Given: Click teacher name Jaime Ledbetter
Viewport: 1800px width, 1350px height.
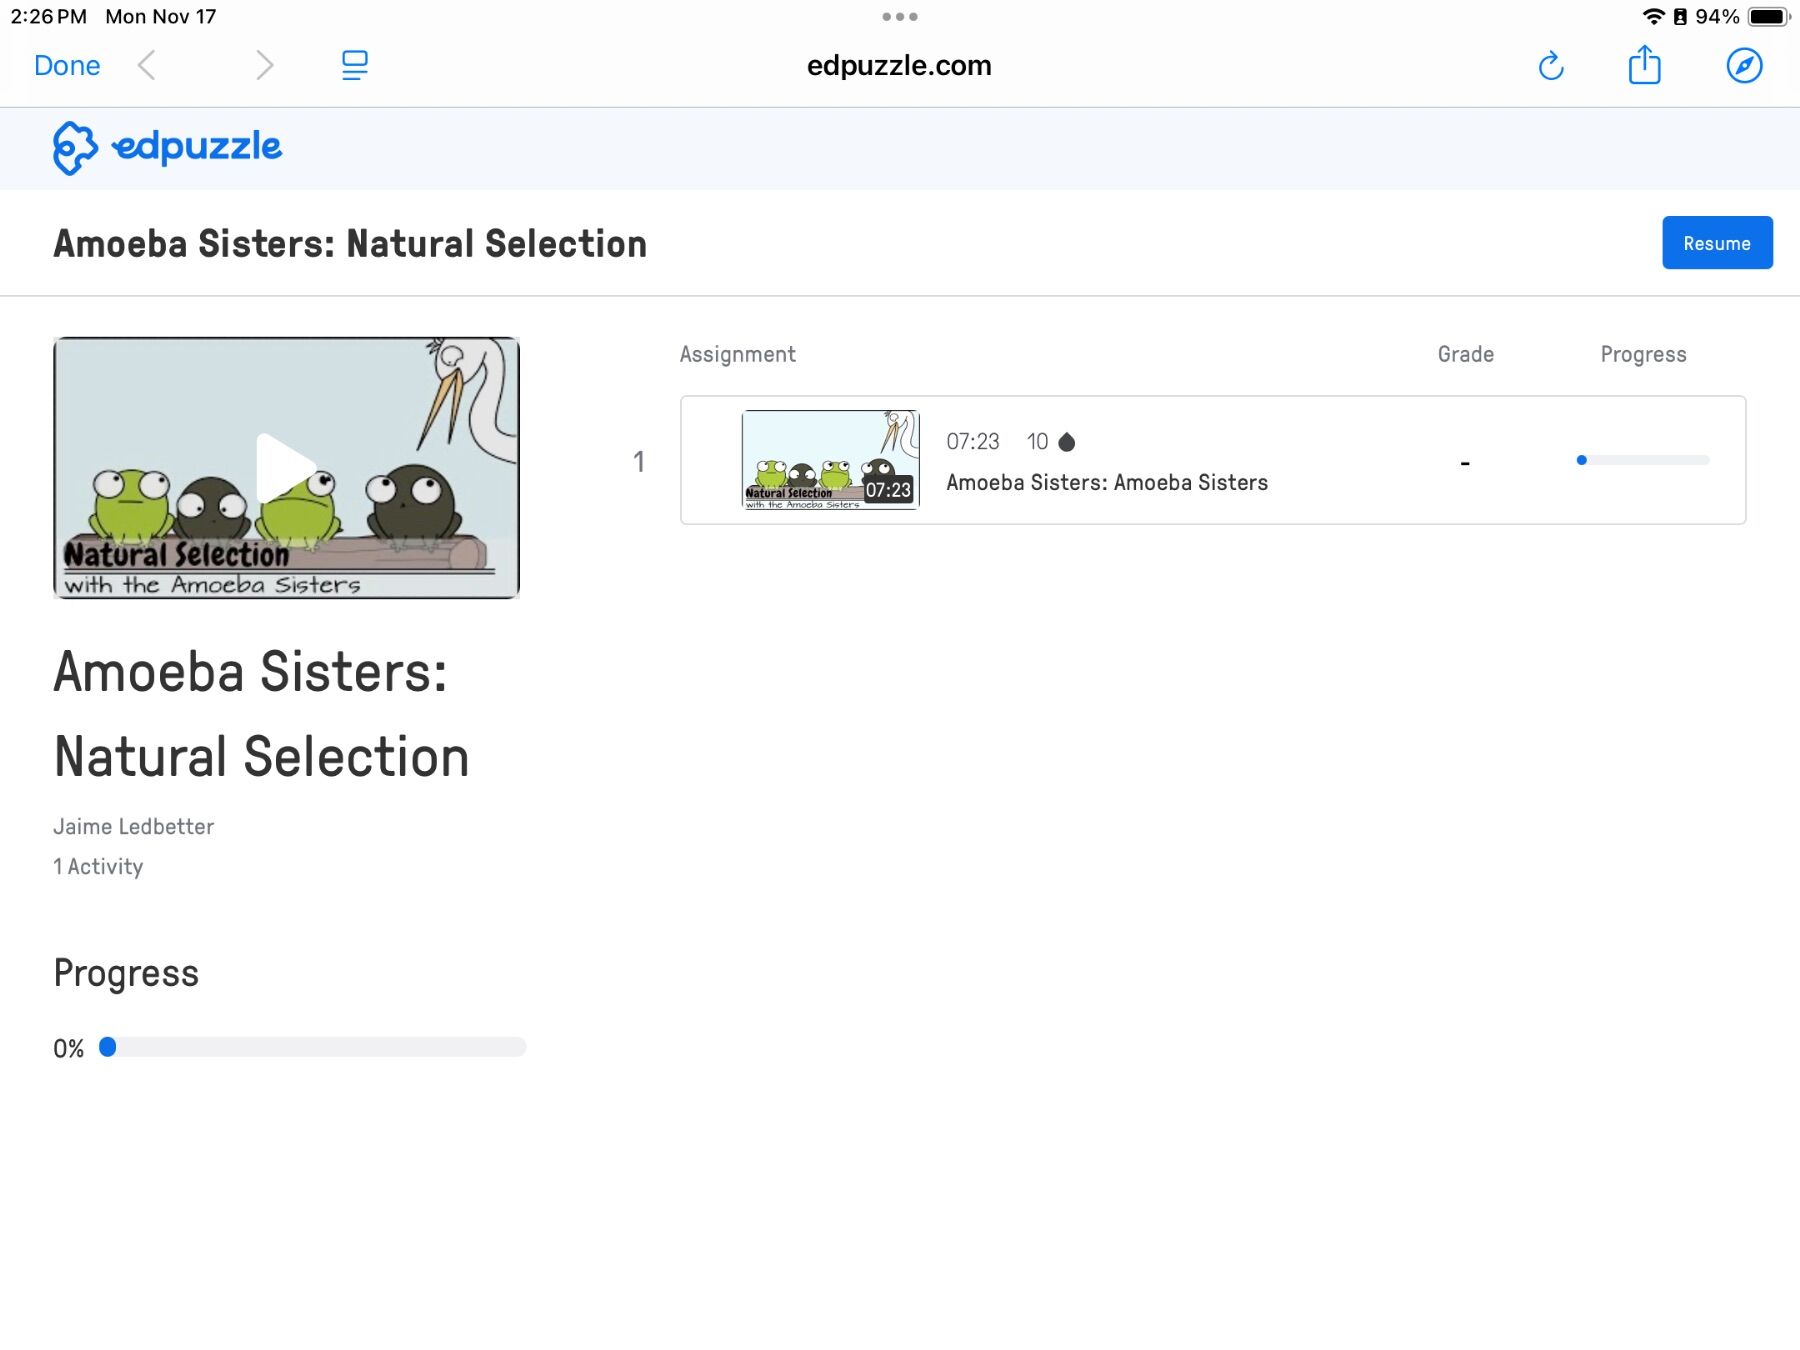Looking at the screenshot, I should pyautogui.click(x=133, y=826).
